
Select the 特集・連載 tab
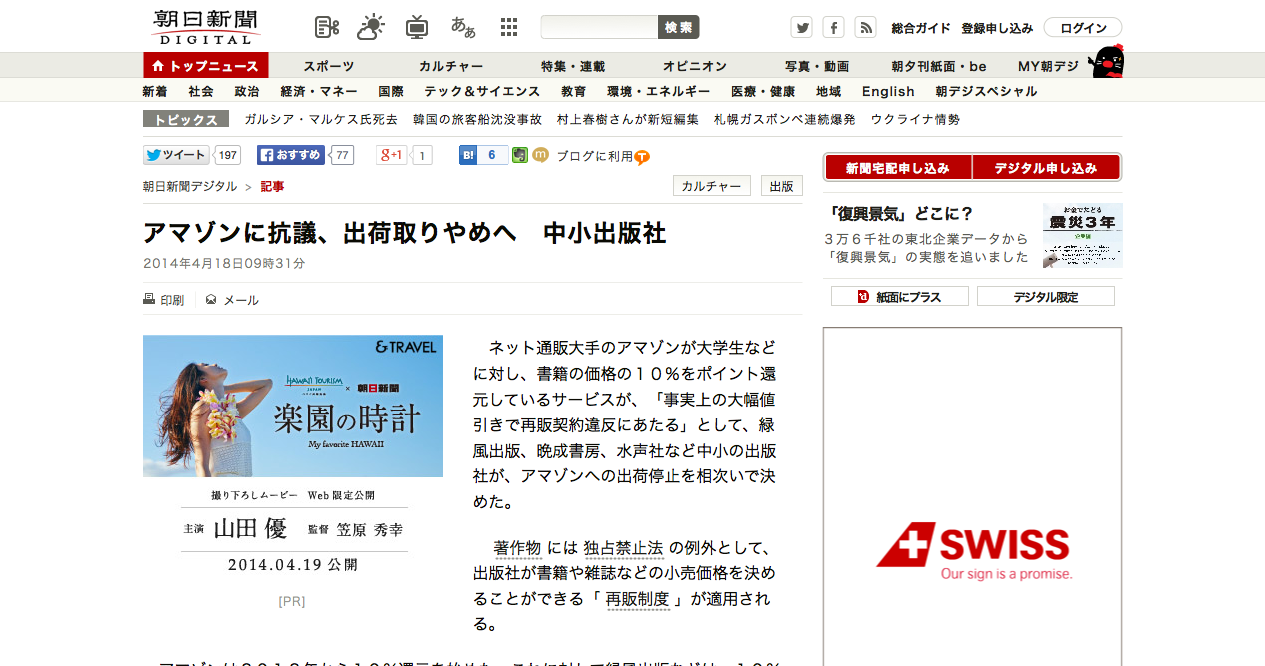pos(573,66)
